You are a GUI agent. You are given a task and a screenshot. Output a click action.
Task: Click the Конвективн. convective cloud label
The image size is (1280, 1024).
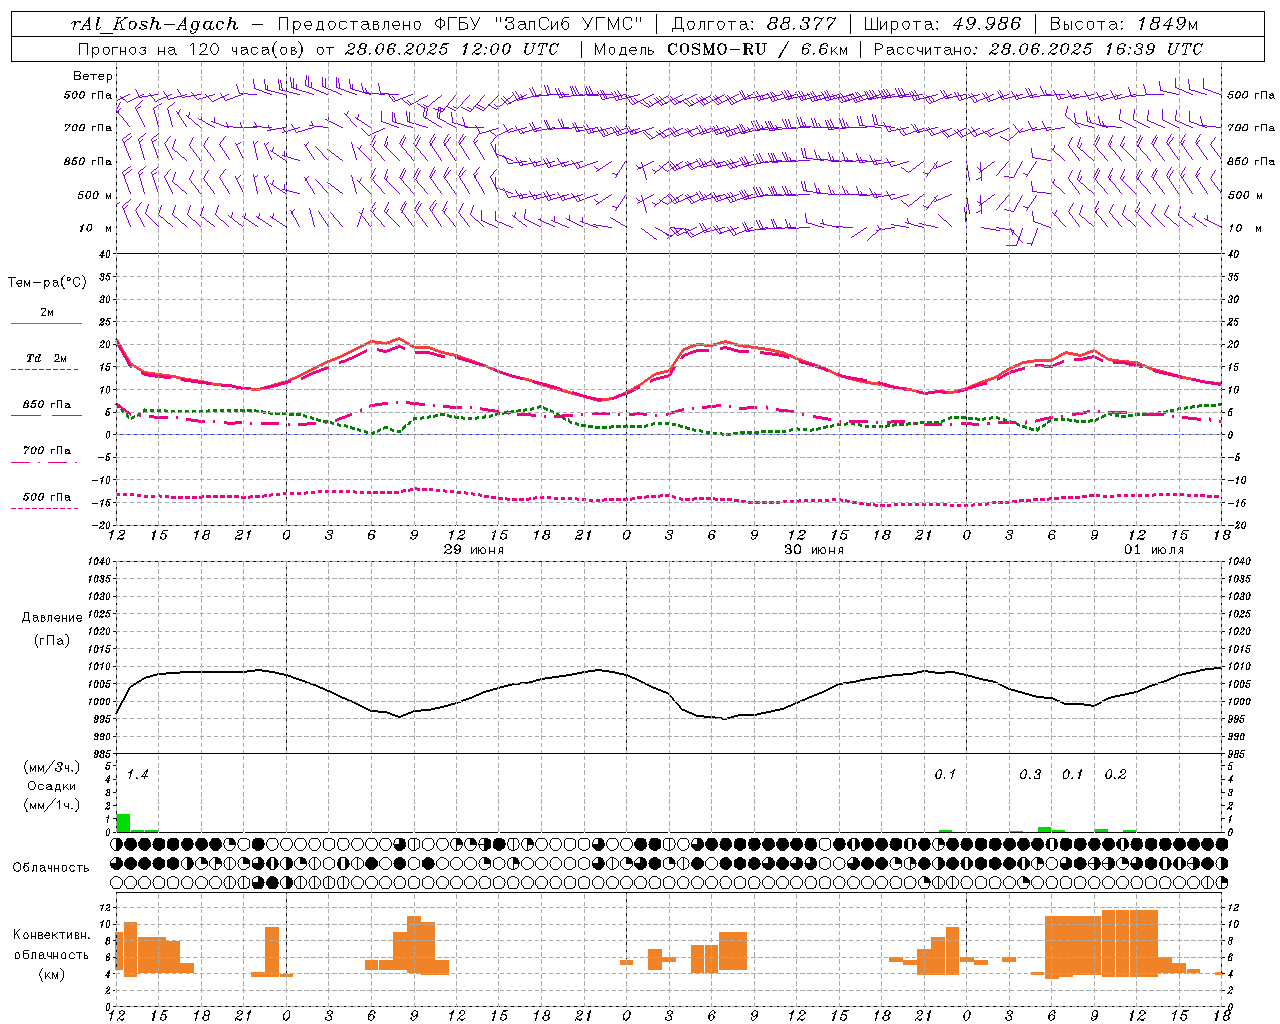point(51,935)
